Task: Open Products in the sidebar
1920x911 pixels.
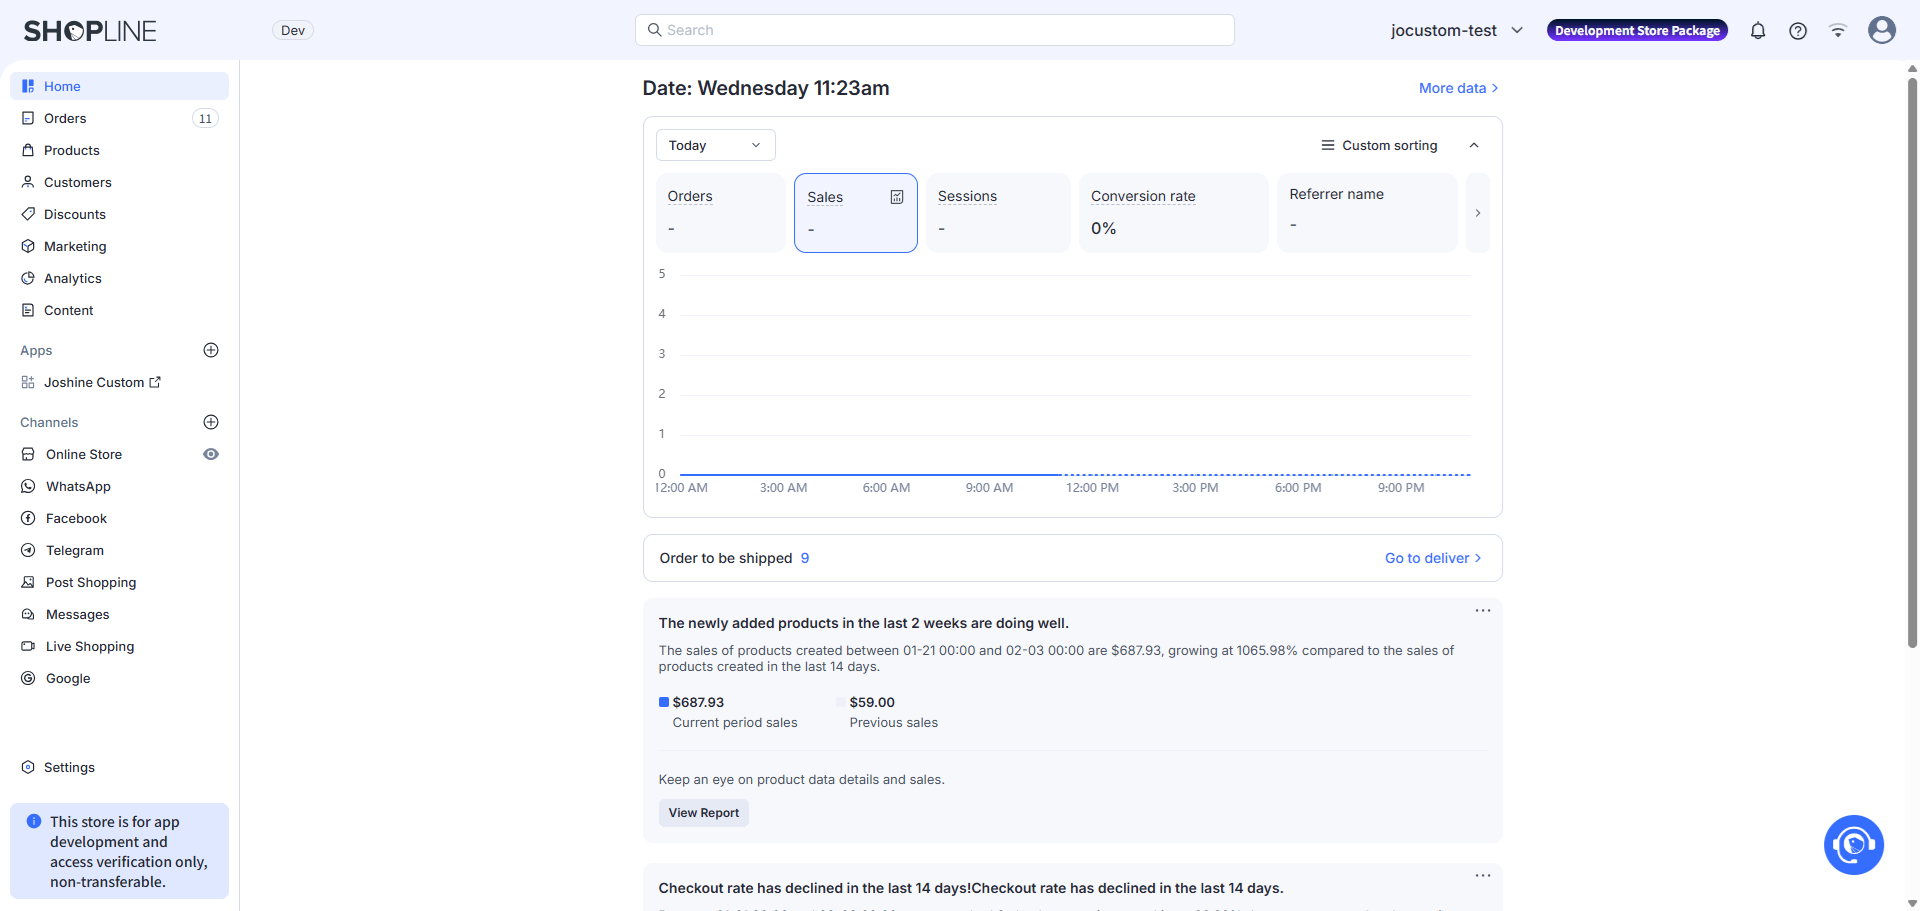Action: [72, 150]
